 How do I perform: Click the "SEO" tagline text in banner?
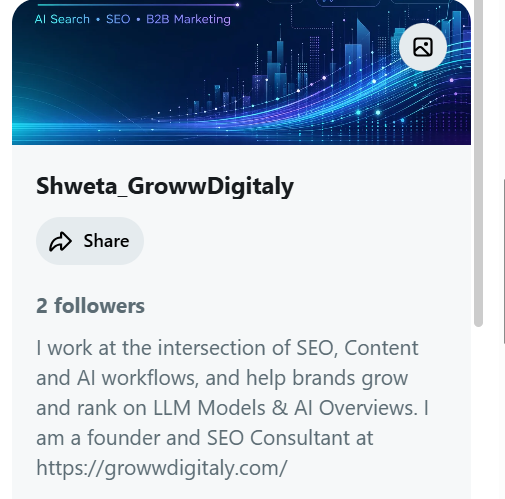[x=118, y=19]
